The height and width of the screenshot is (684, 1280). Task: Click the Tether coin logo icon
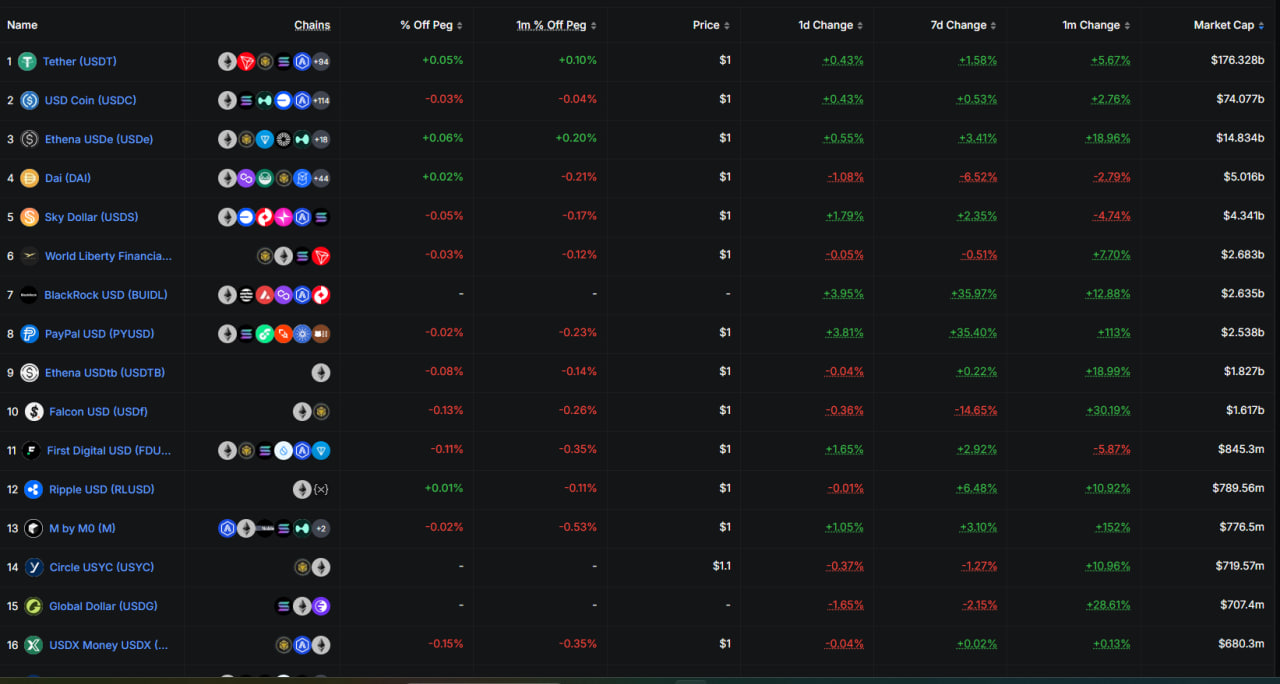click(27, 62)
